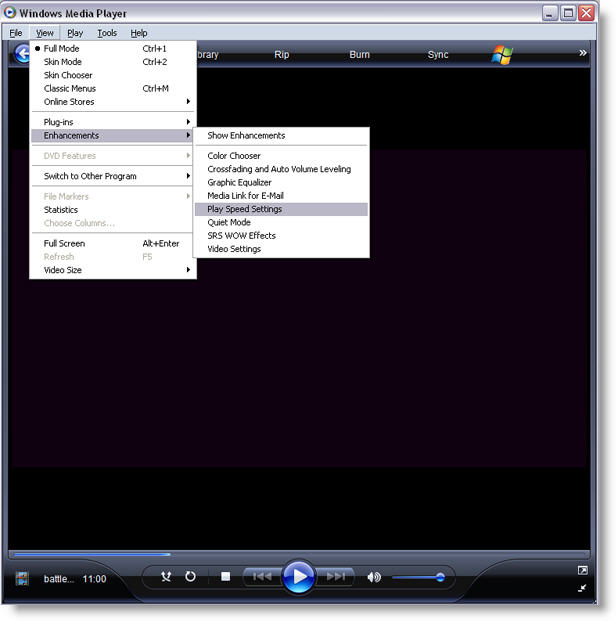The width and height of the screenshot is (616, 621).
Task: Open Graphic Equalizer
Action: (x=282, y=182)
